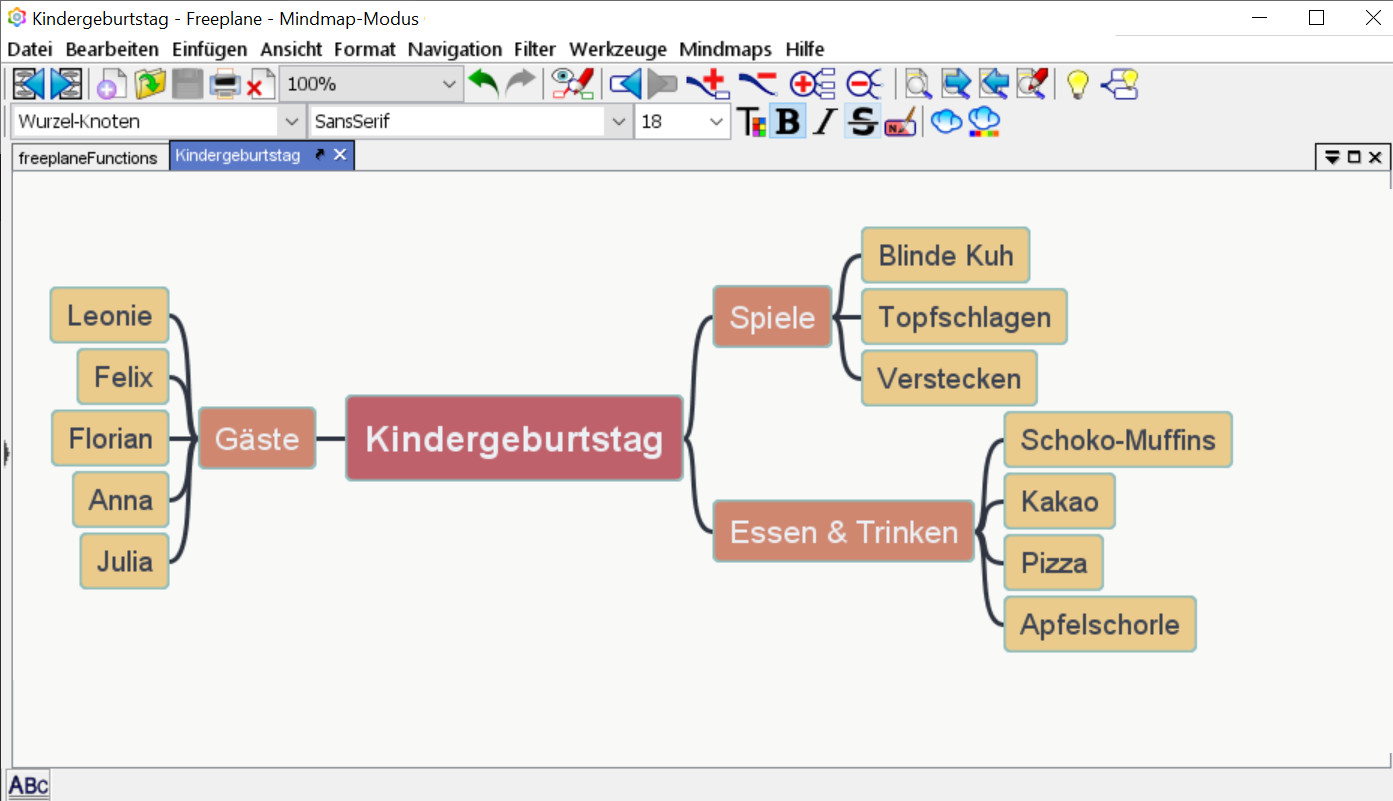Open the Wurzel-Knoten style dropdown

[x=291, y=122]
